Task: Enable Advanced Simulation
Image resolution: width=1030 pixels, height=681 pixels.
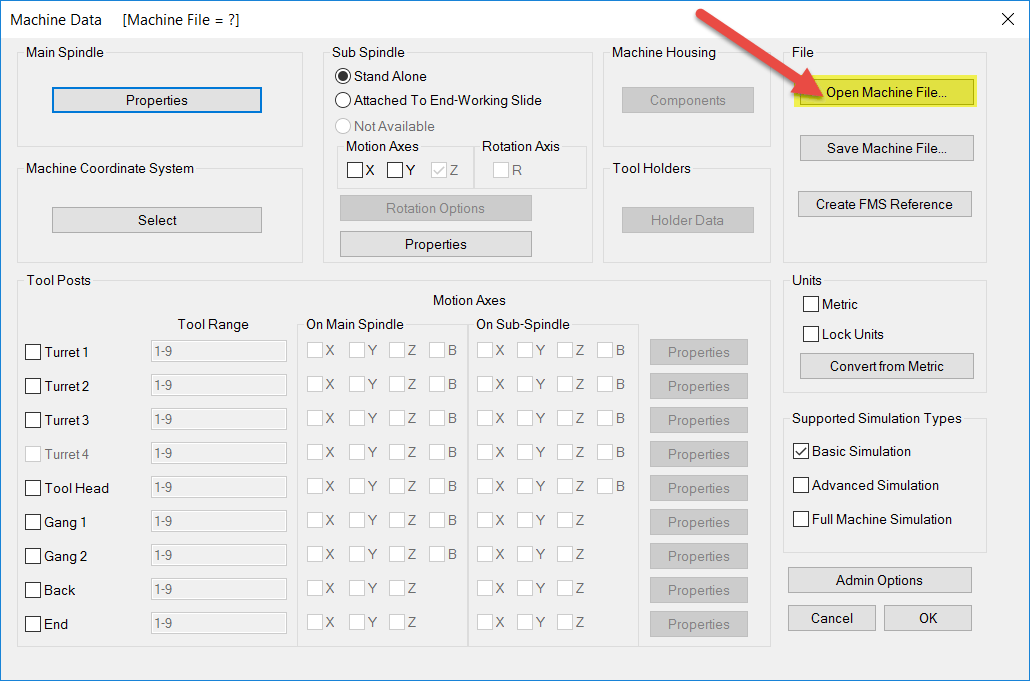Action: click(800, 485)
